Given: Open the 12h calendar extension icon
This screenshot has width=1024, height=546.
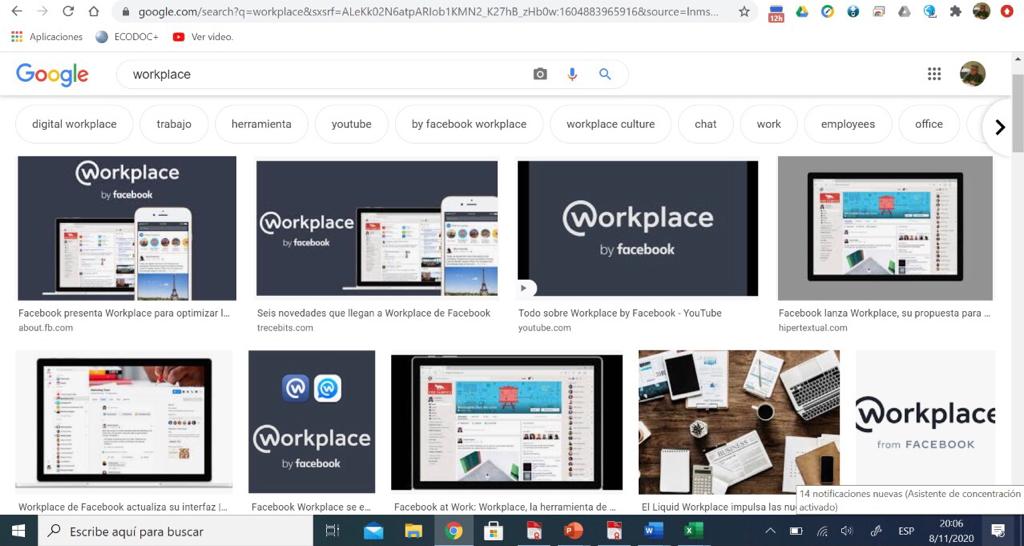Looking at the screenshot, I should coord(776,12).
